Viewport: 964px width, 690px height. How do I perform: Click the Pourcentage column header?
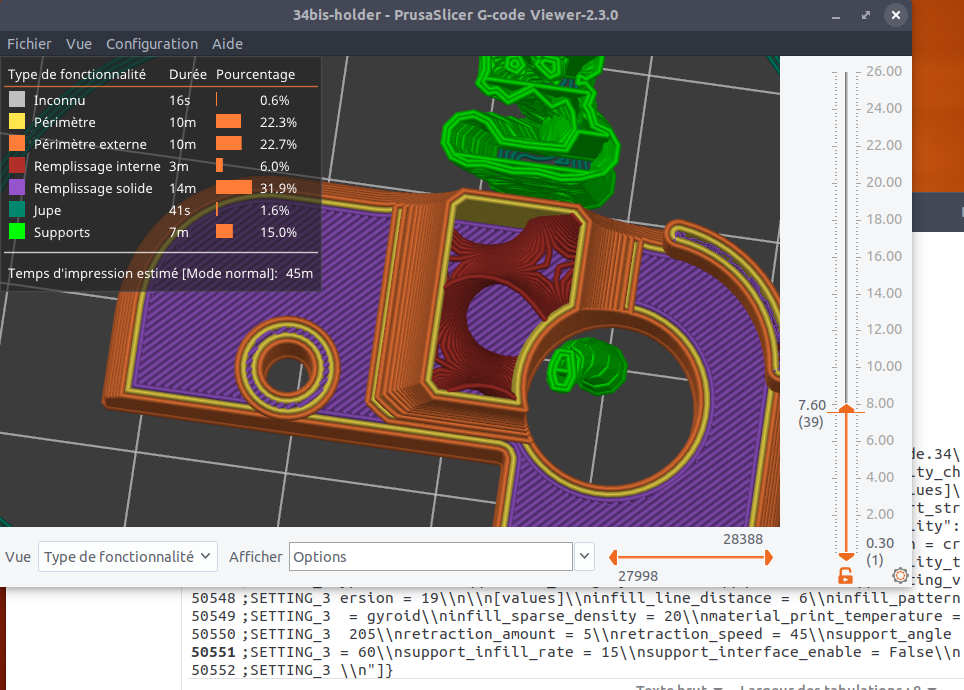tap(255, 74)
